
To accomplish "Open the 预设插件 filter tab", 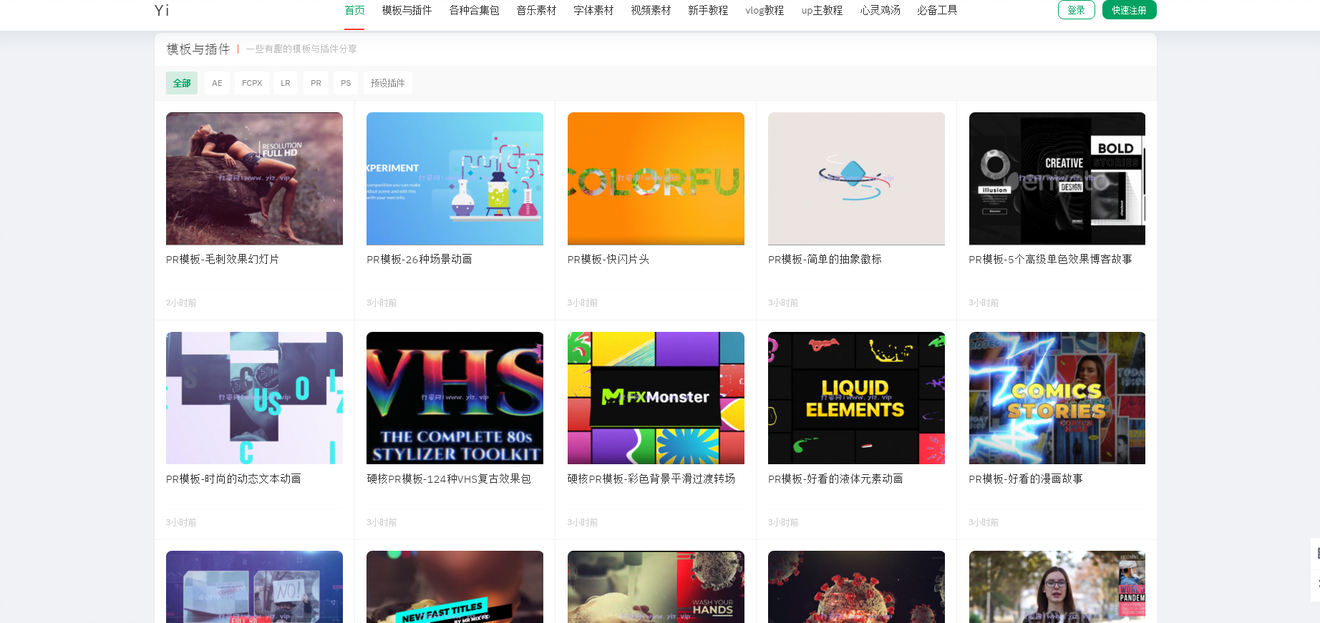I will tap(388, 83).
